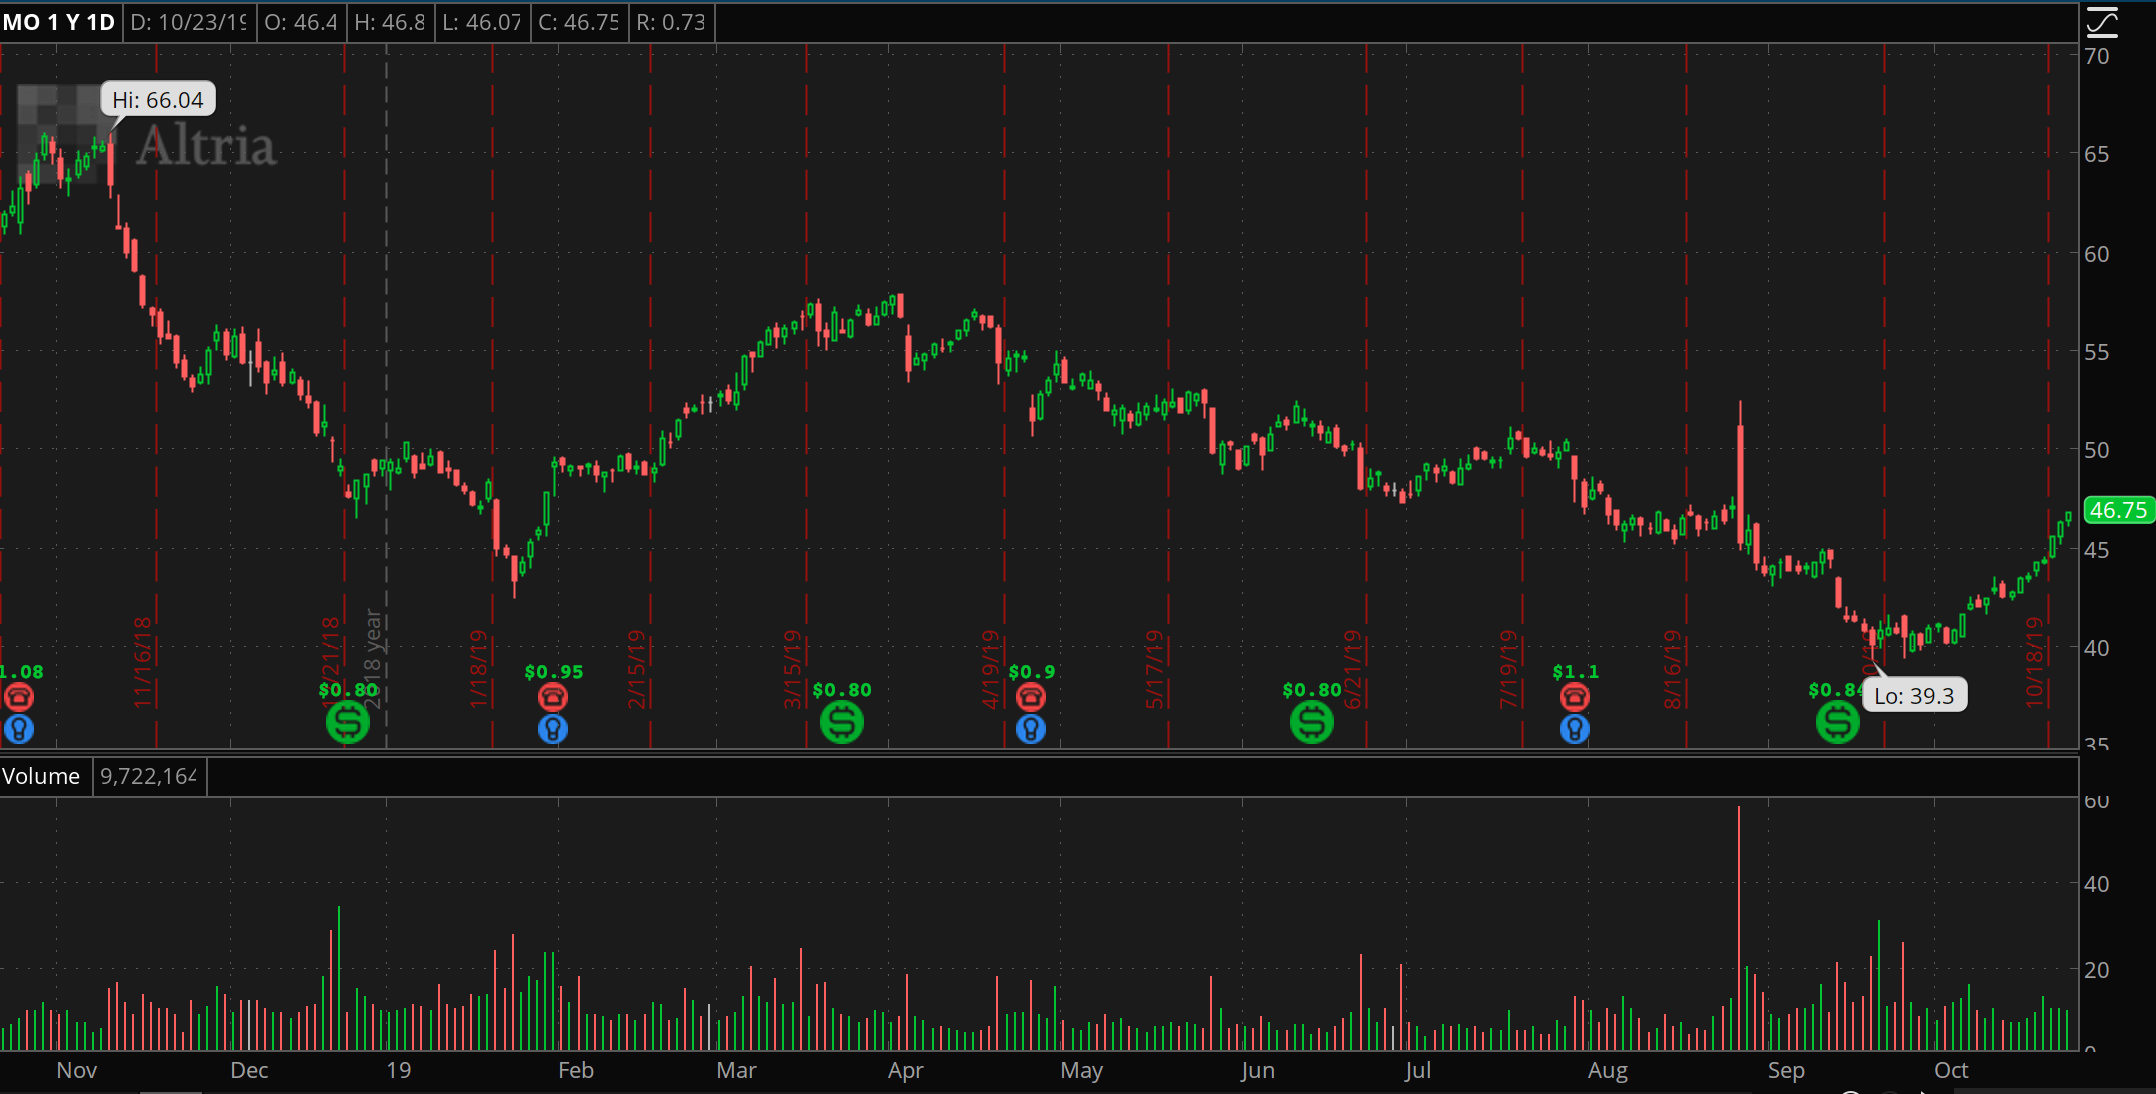
Task: Click the May label on the time axis
Action: [x=1081, y=1070]
